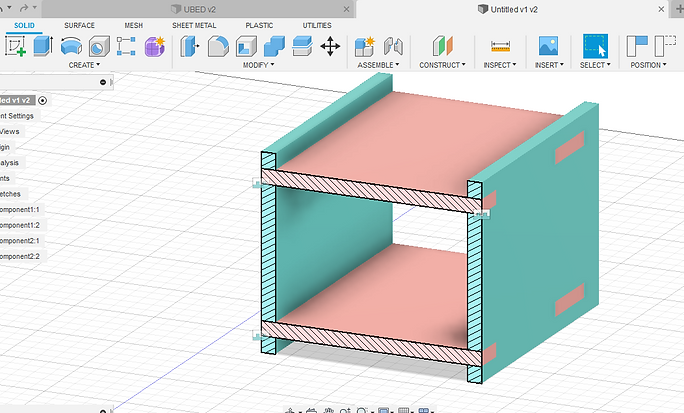
Task: Click the Create Sketch tool icon
Action: click(x=15, y=46)
